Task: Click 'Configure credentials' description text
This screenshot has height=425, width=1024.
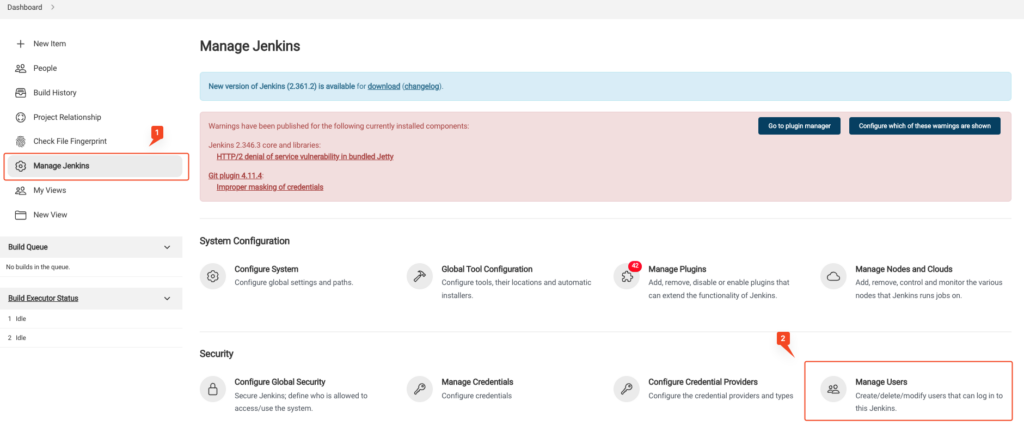Action: pyautogui.click(x=477, y=396)
